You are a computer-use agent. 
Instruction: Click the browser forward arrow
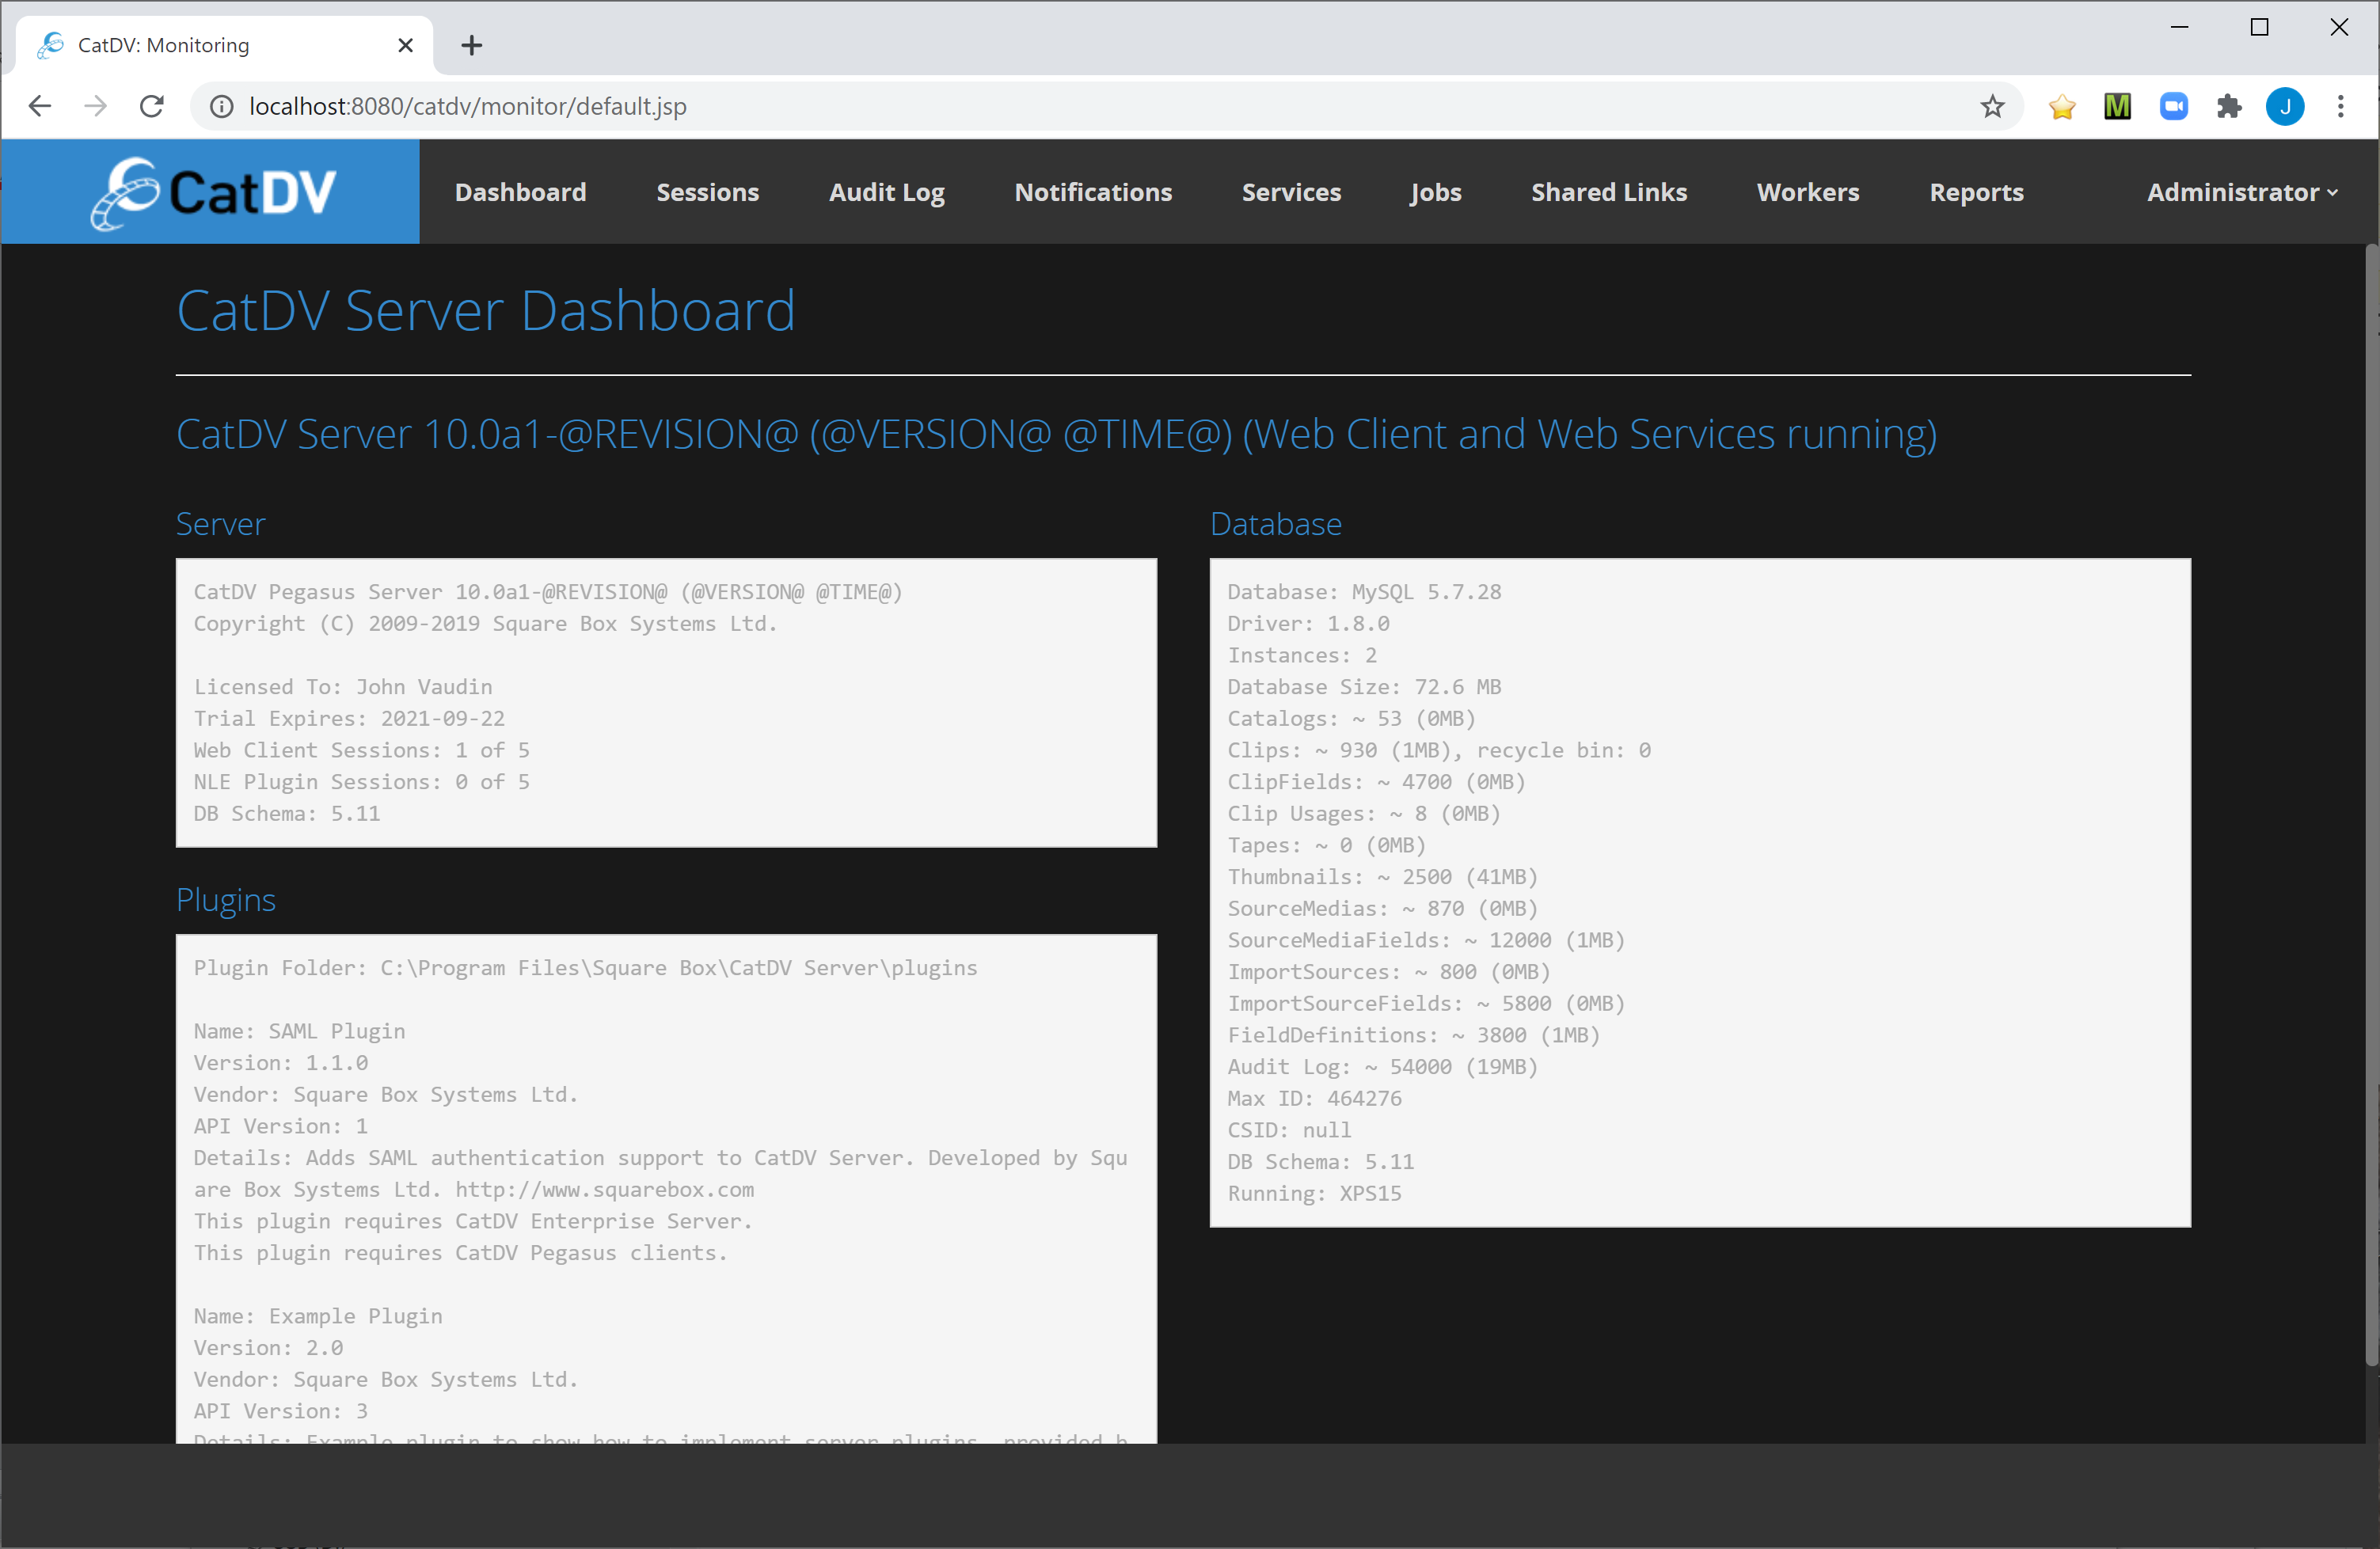(96, 106)
